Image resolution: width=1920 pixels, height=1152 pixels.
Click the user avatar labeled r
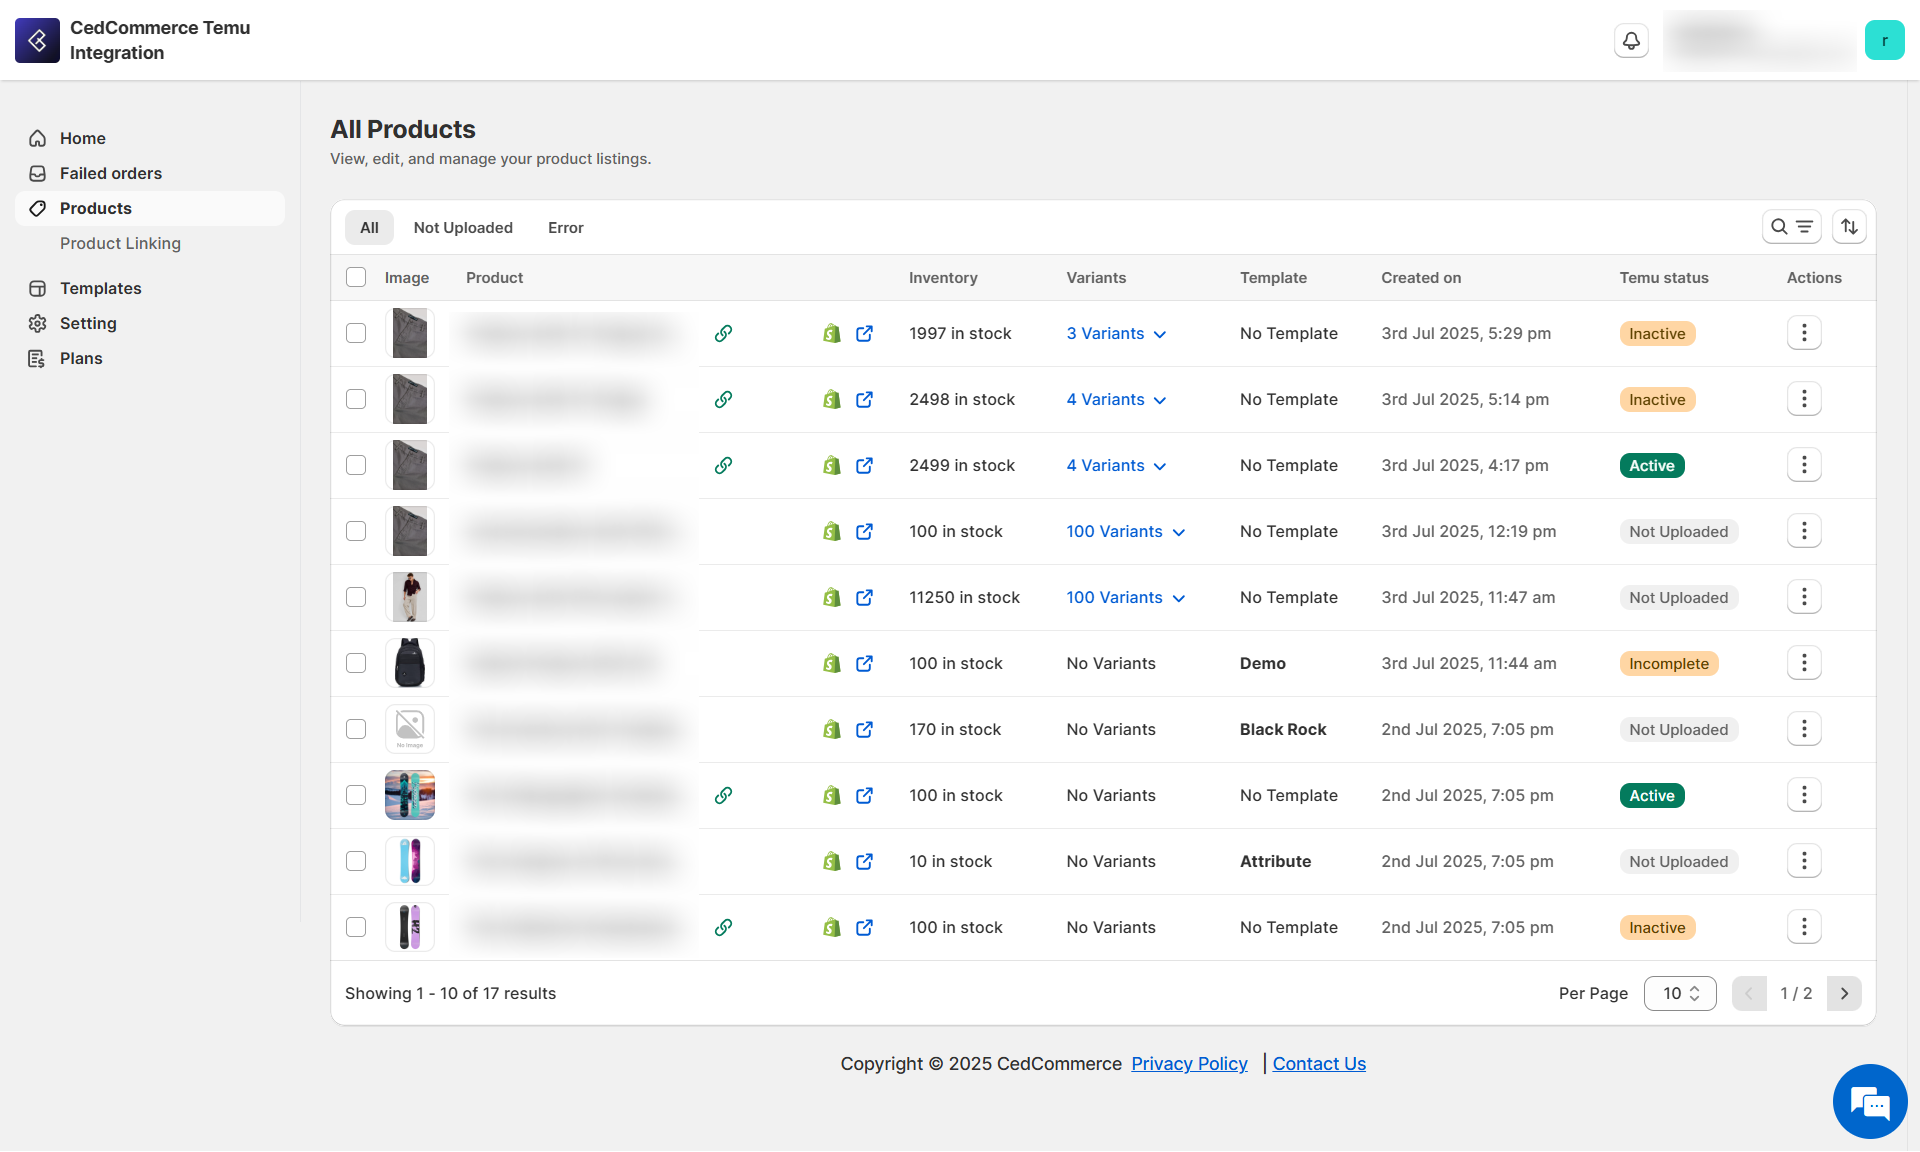tap(1884, 41)
